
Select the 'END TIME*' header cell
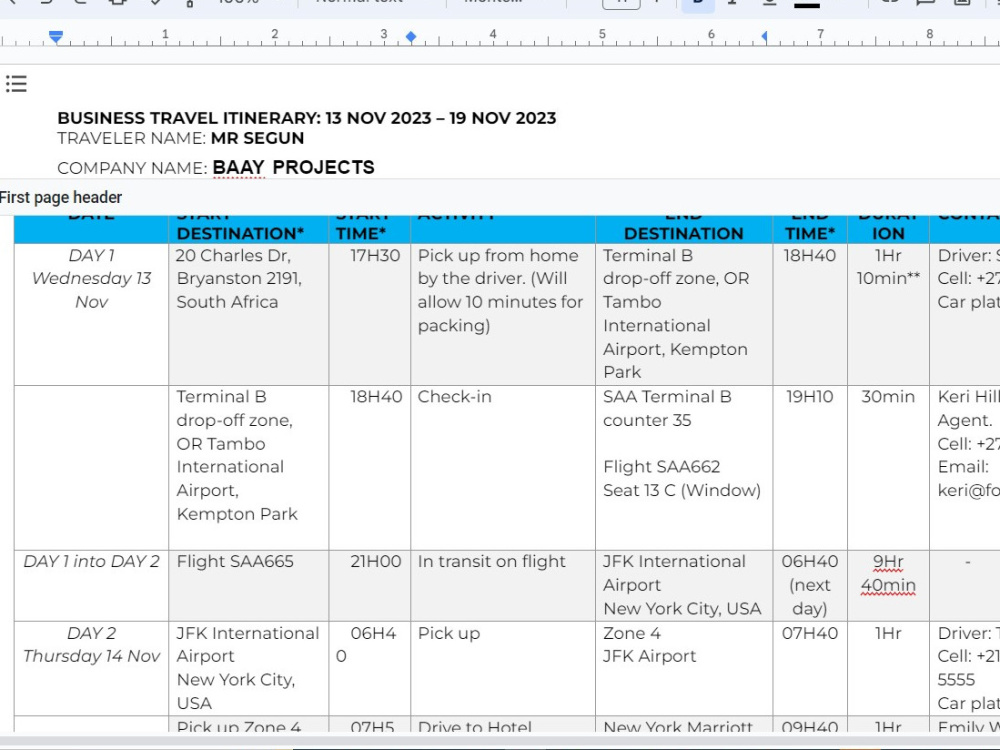pyautogui.click(x=810, y=229)
